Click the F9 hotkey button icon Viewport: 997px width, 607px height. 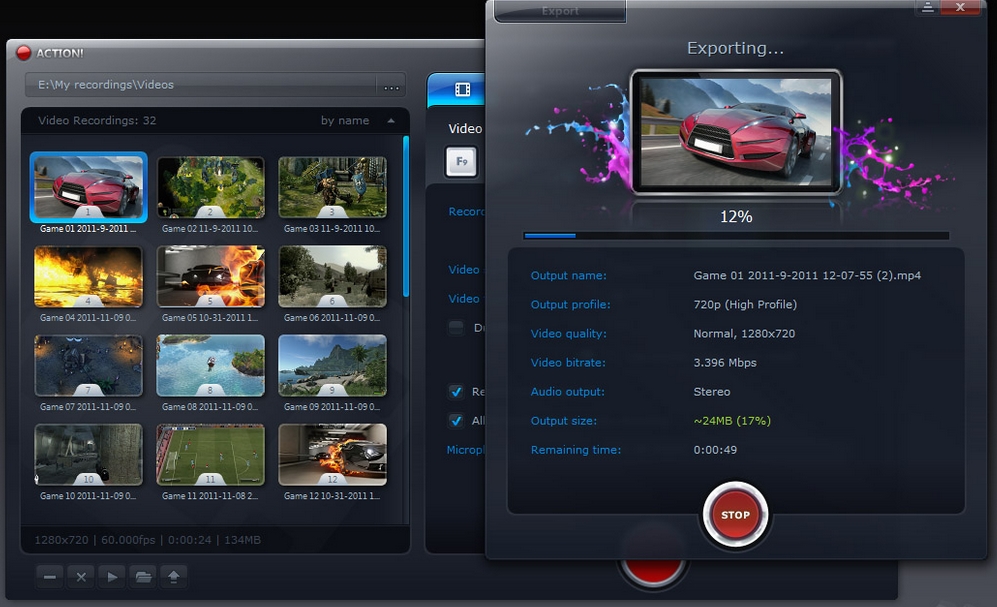(459, 161)
